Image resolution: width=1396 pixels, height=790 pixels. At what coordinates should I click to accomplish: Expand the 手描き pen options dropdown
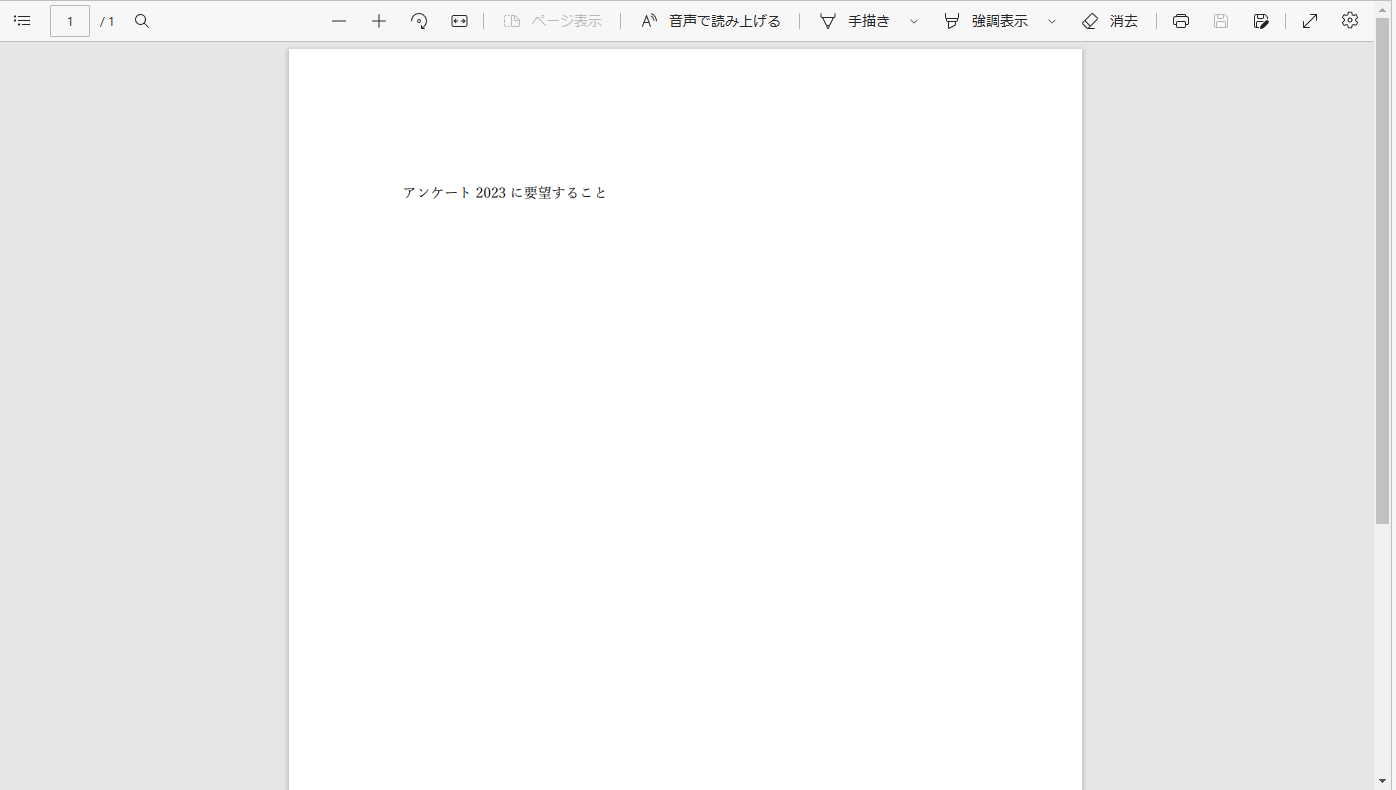(x=914, y=21)
